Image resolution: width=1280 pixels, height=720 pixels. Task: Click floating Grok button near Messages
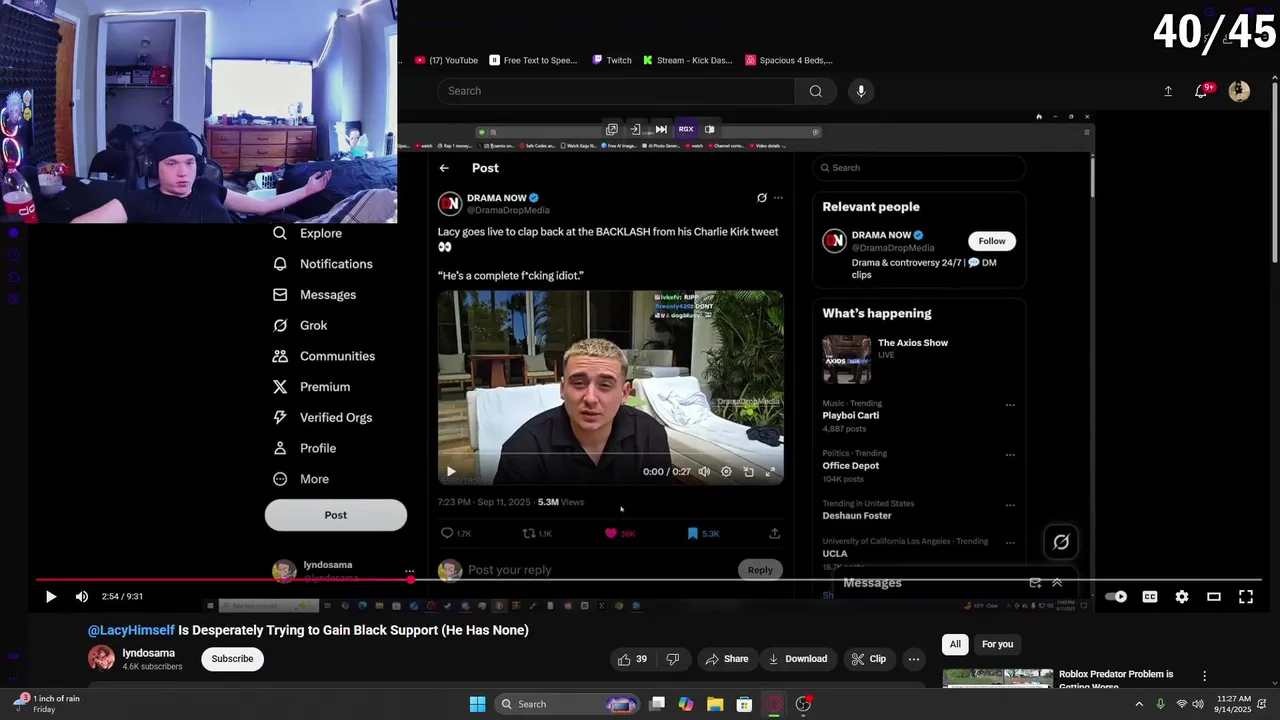pyautogui.click(x=1061, y=542)
